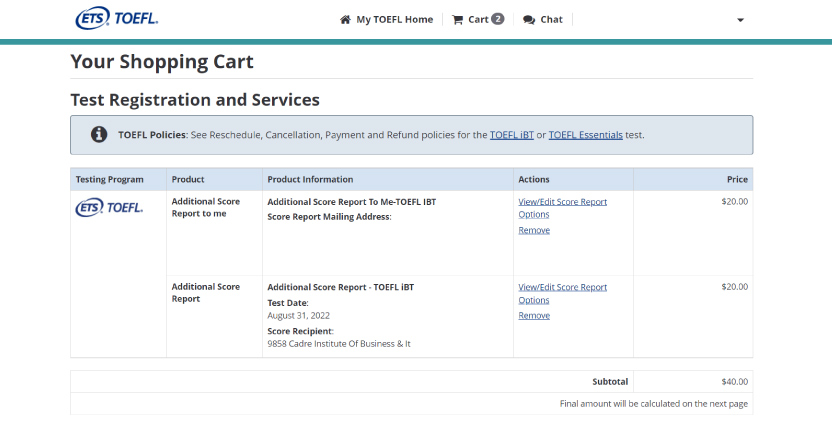Click the info icon in TOEFL Policies banner
832x426 pixels.
(x=99, y=135)
